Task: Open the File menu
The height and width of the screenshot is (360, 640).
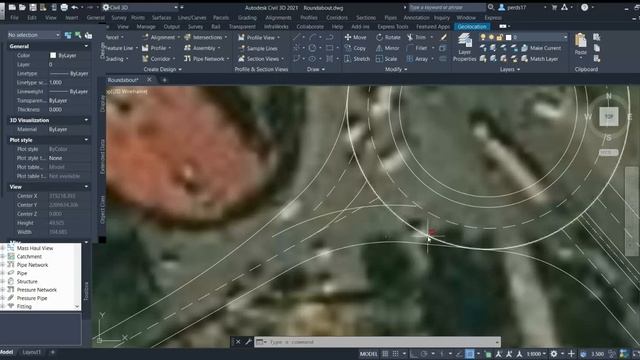Action: tap(14, 18)
